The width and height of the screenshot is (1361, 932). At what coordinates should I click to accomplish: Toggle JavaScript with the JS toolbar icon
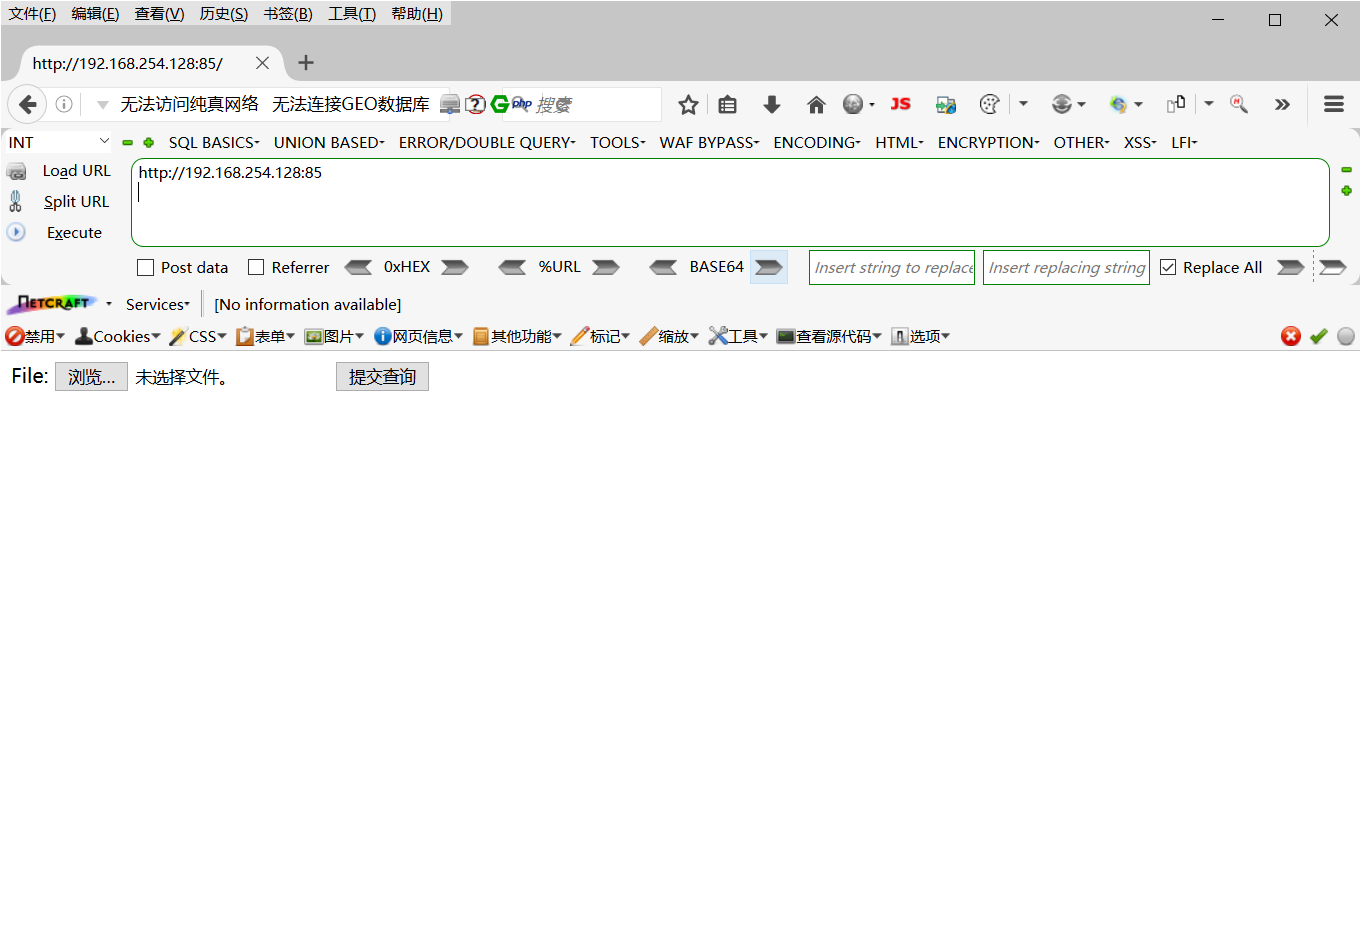pos(899,104)
